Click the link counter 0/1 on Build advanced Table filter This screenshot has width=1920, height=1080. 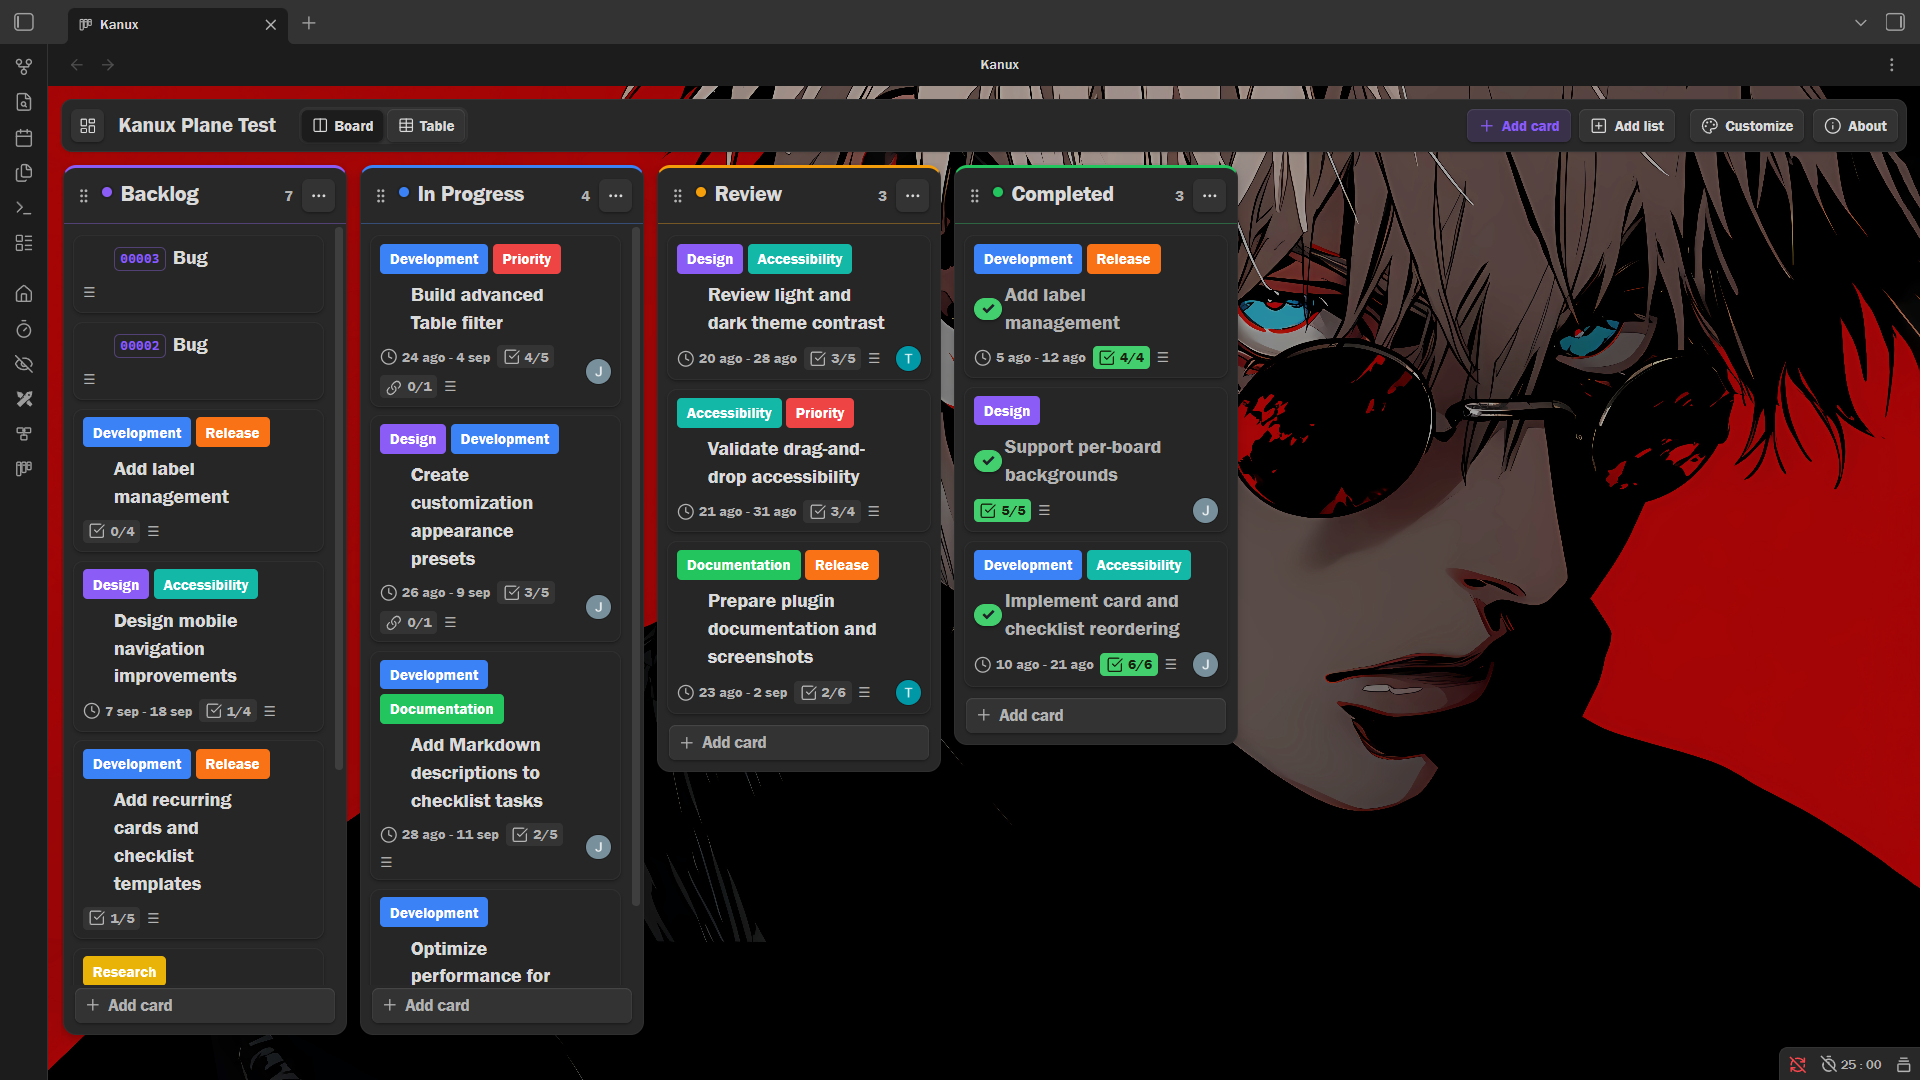(x=410, y=387)
